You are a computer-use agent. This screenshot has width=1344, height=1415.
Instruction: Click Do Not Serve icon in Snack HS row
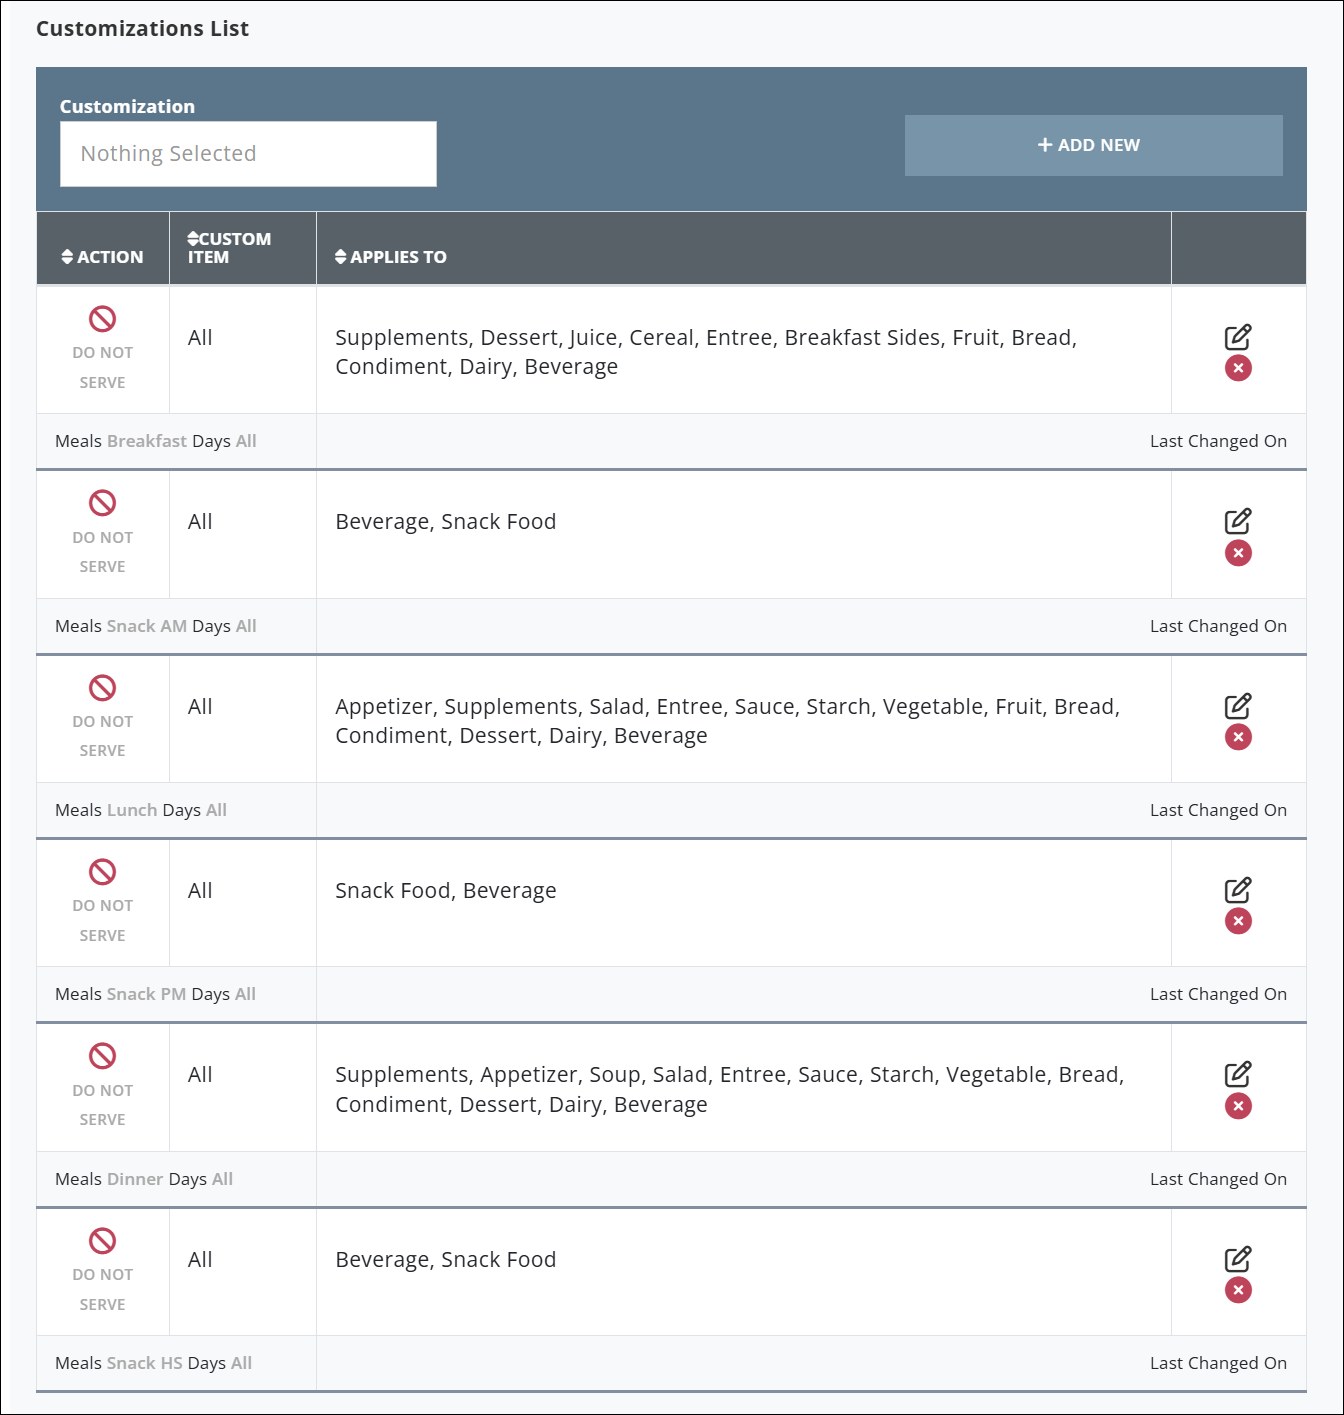pyautogui.click(x=102, y=1241)
